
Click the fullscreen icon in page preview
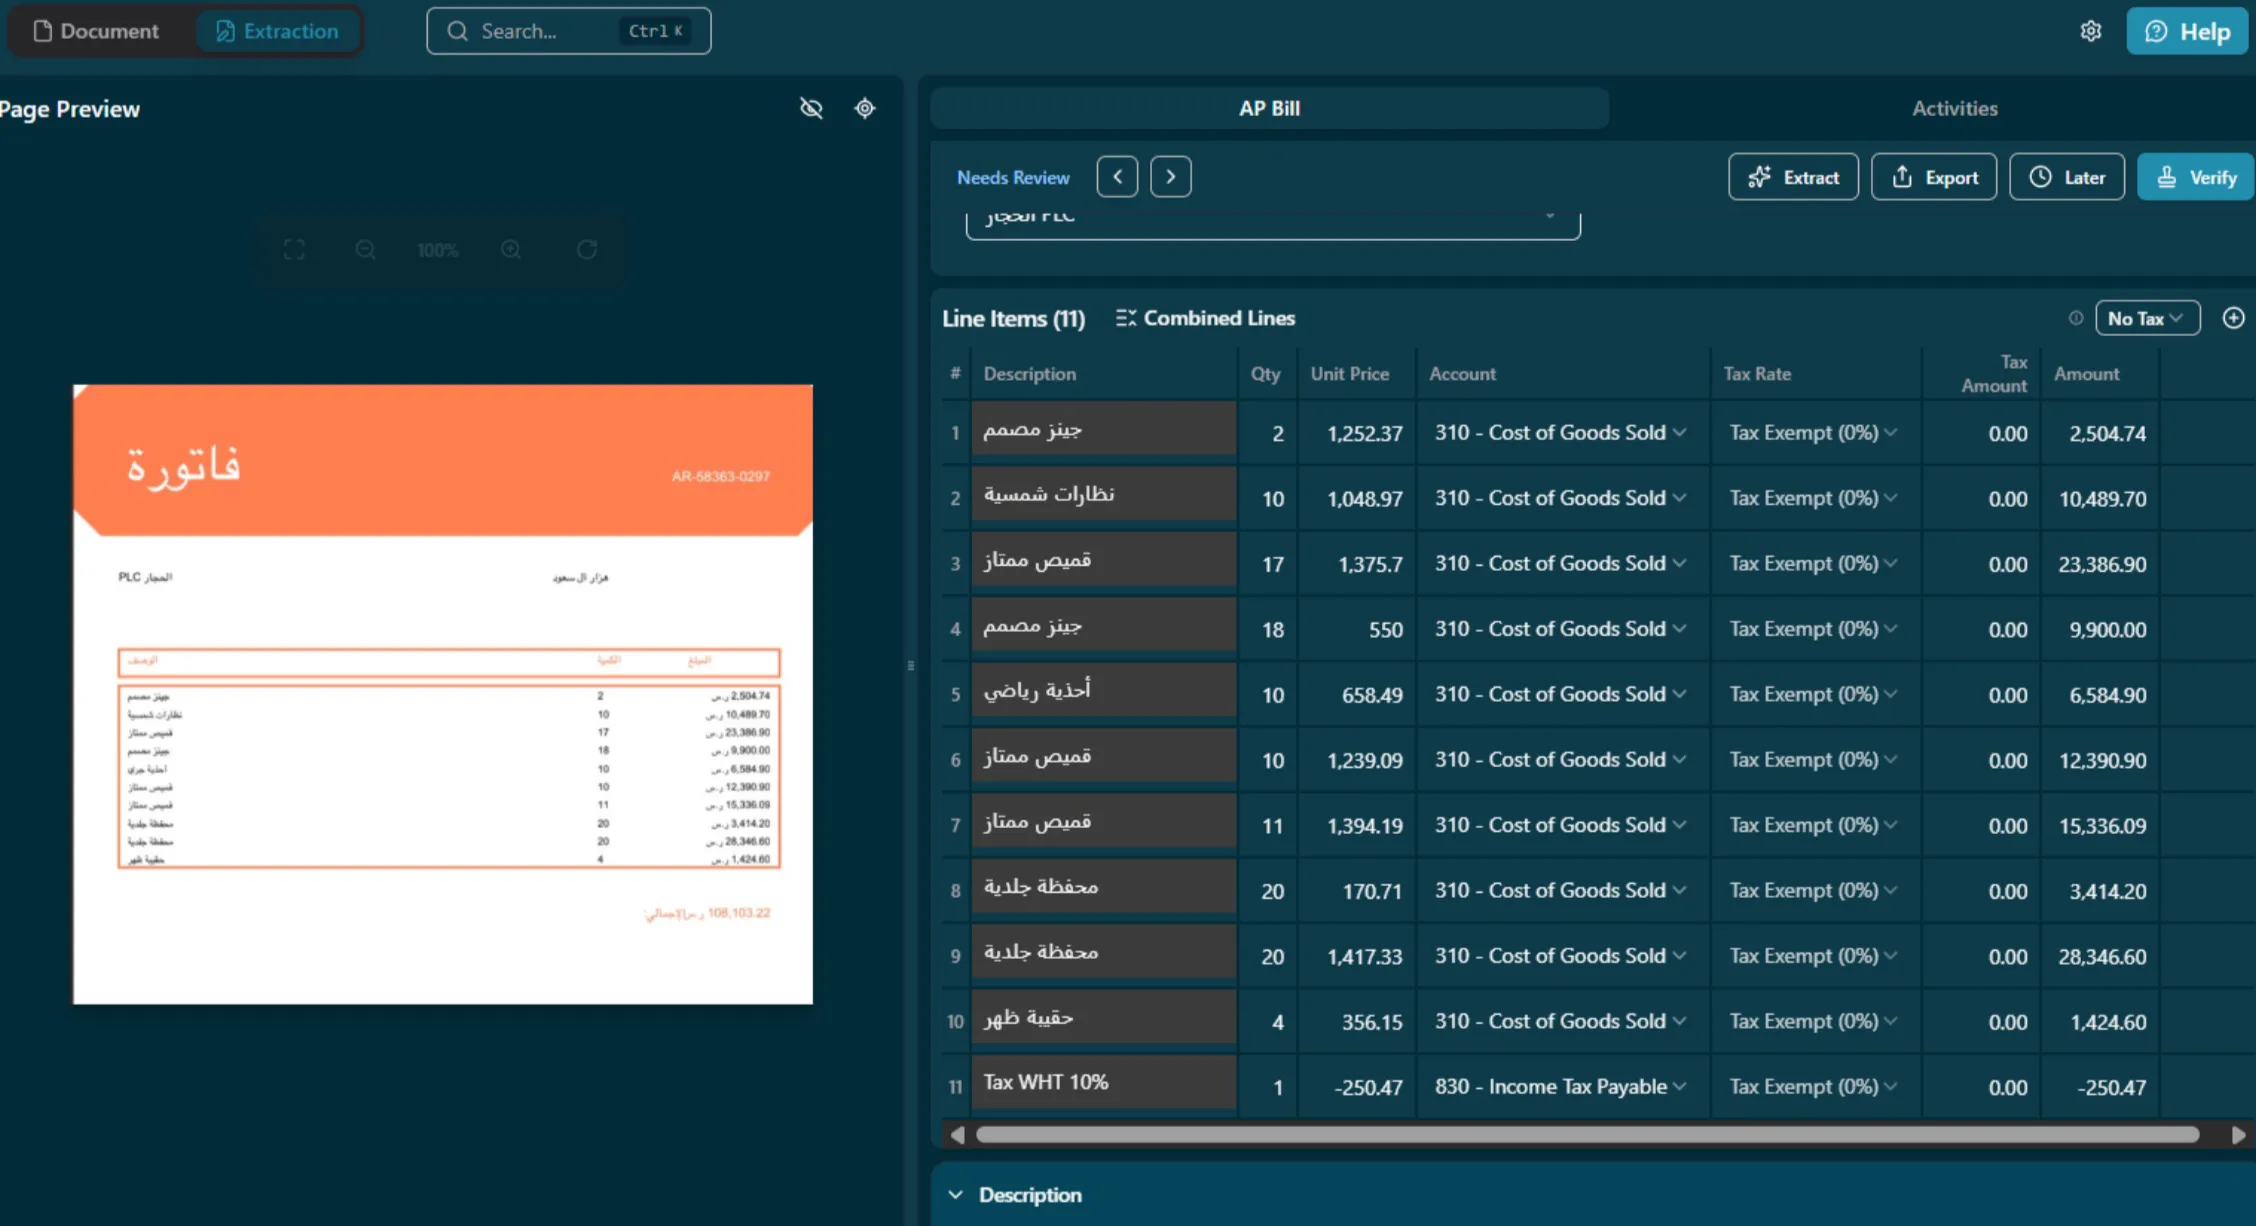coord(293,250)
